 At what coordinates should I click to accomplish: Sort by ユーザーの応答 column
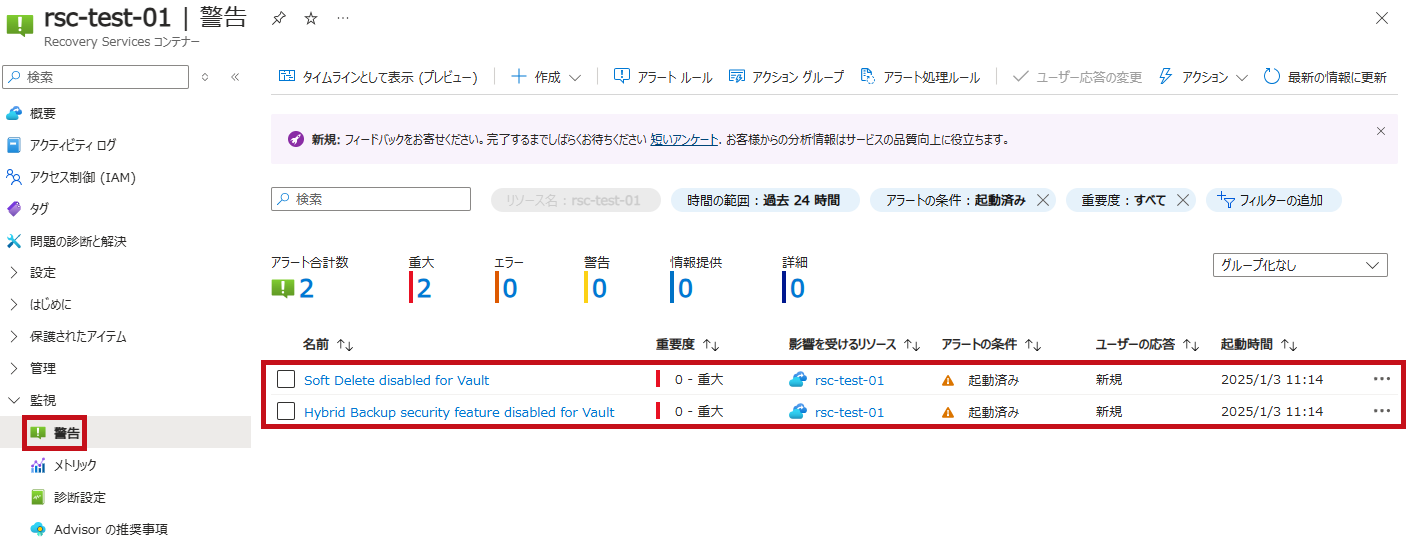click(1147, 344)
